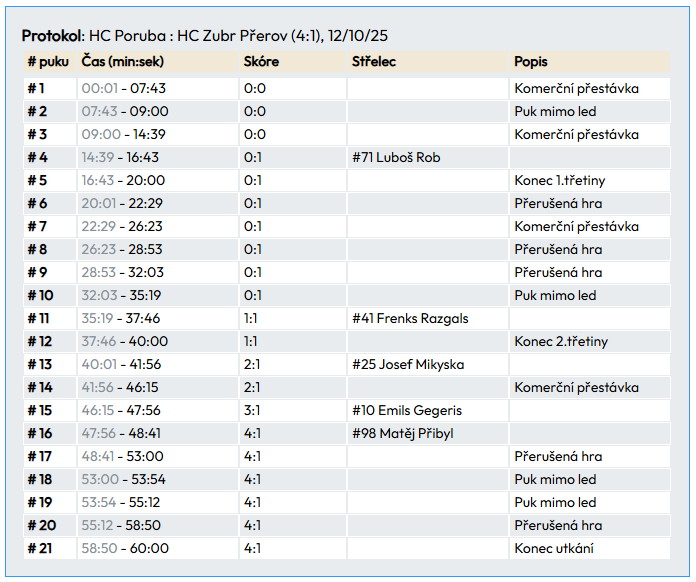Image resolution: width=696 pixels, height=582 pixels.
Task: Select puck number '# 21'
Action: point(39,549)
